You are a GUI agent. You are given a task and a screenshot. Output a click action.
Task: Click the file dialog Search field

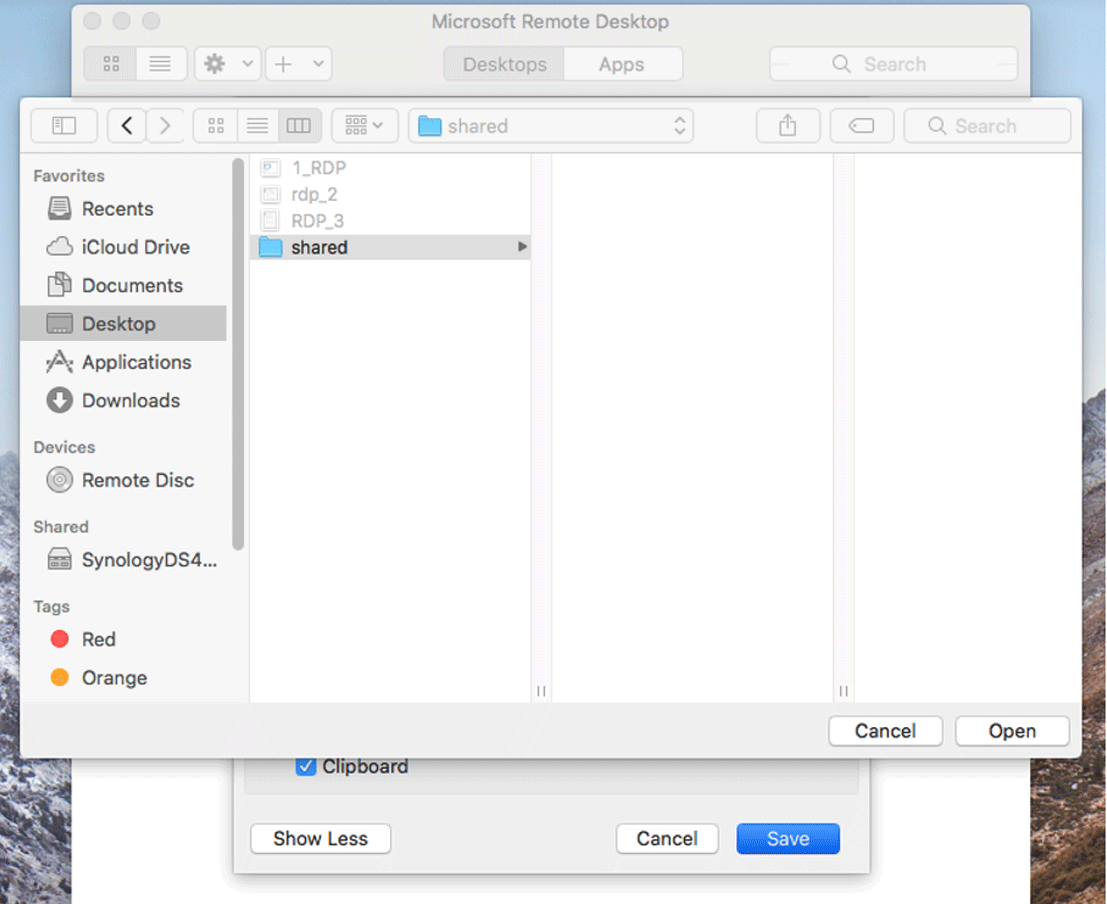[x=987, y=126]
